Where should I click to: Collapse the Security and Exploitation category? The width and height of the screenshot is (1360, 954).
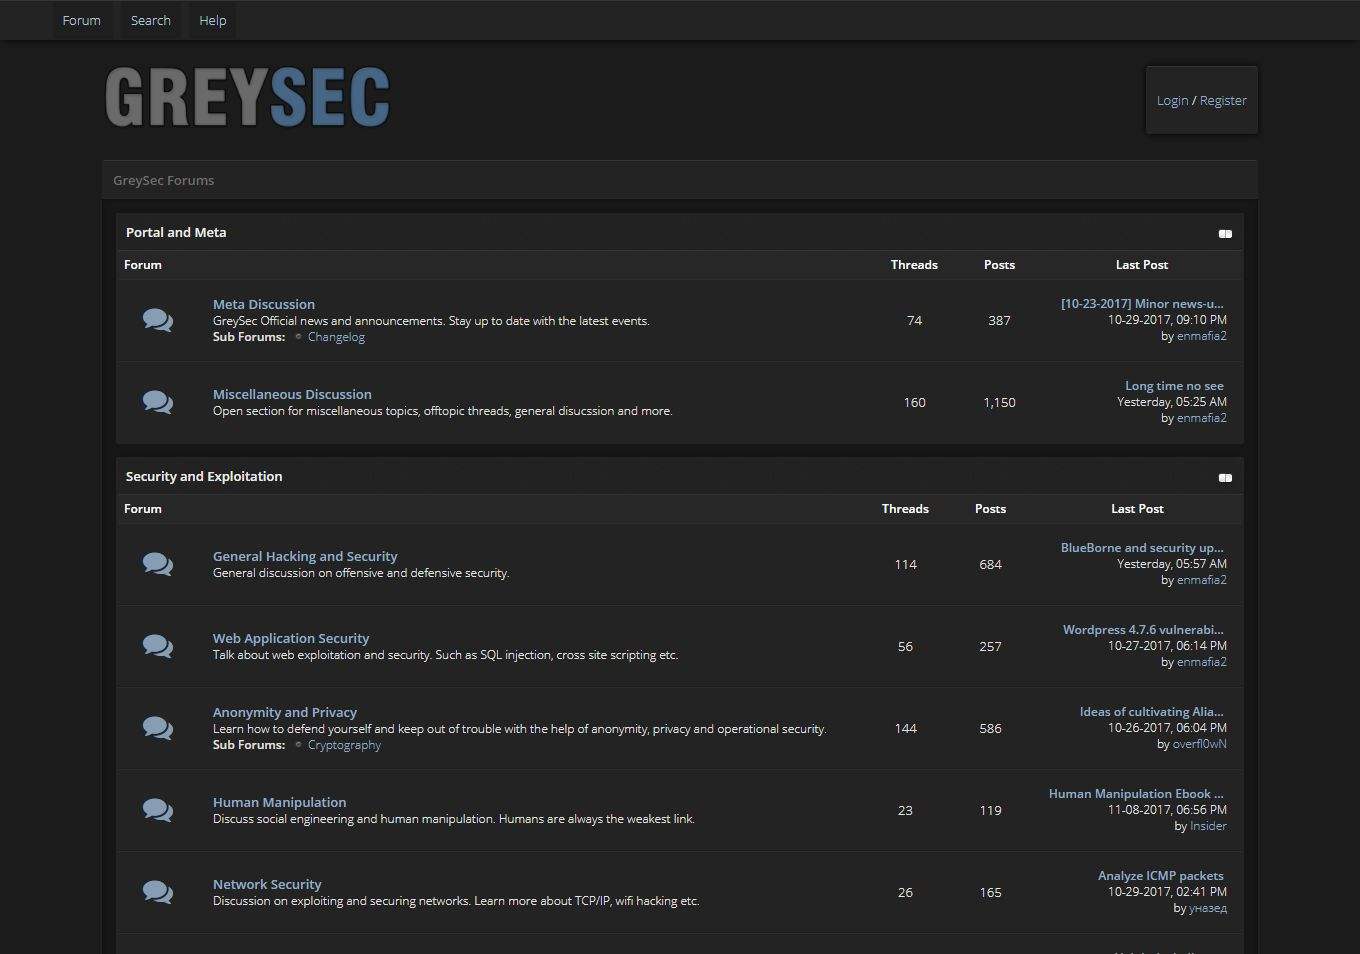(x=1225, y=477)
